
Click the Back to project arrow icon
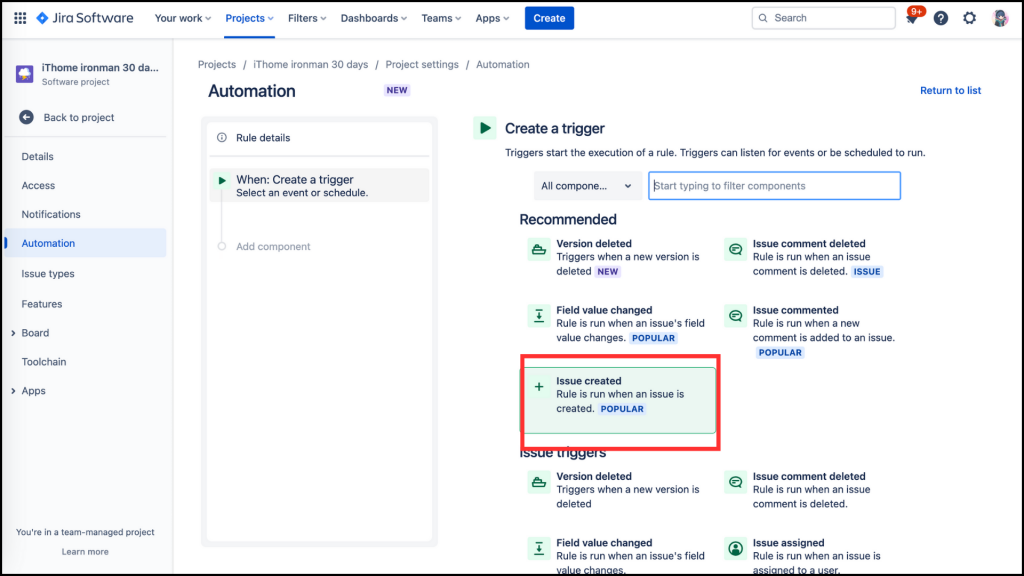(26, 118)
